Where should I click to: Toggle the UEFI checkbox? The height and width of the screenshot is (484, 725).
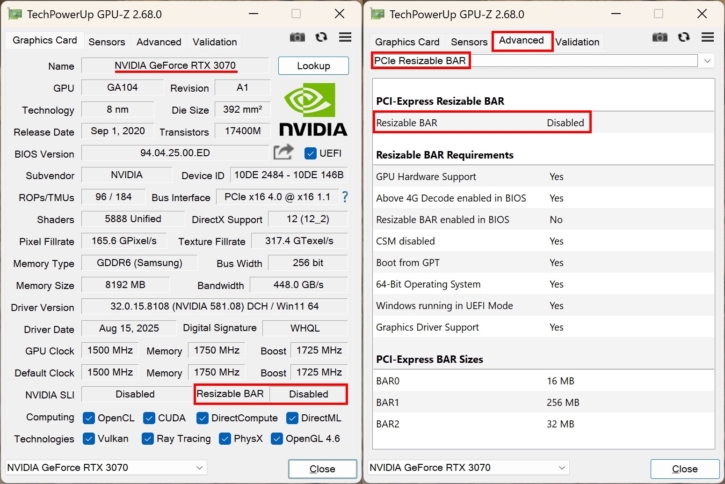pos(311,153)
